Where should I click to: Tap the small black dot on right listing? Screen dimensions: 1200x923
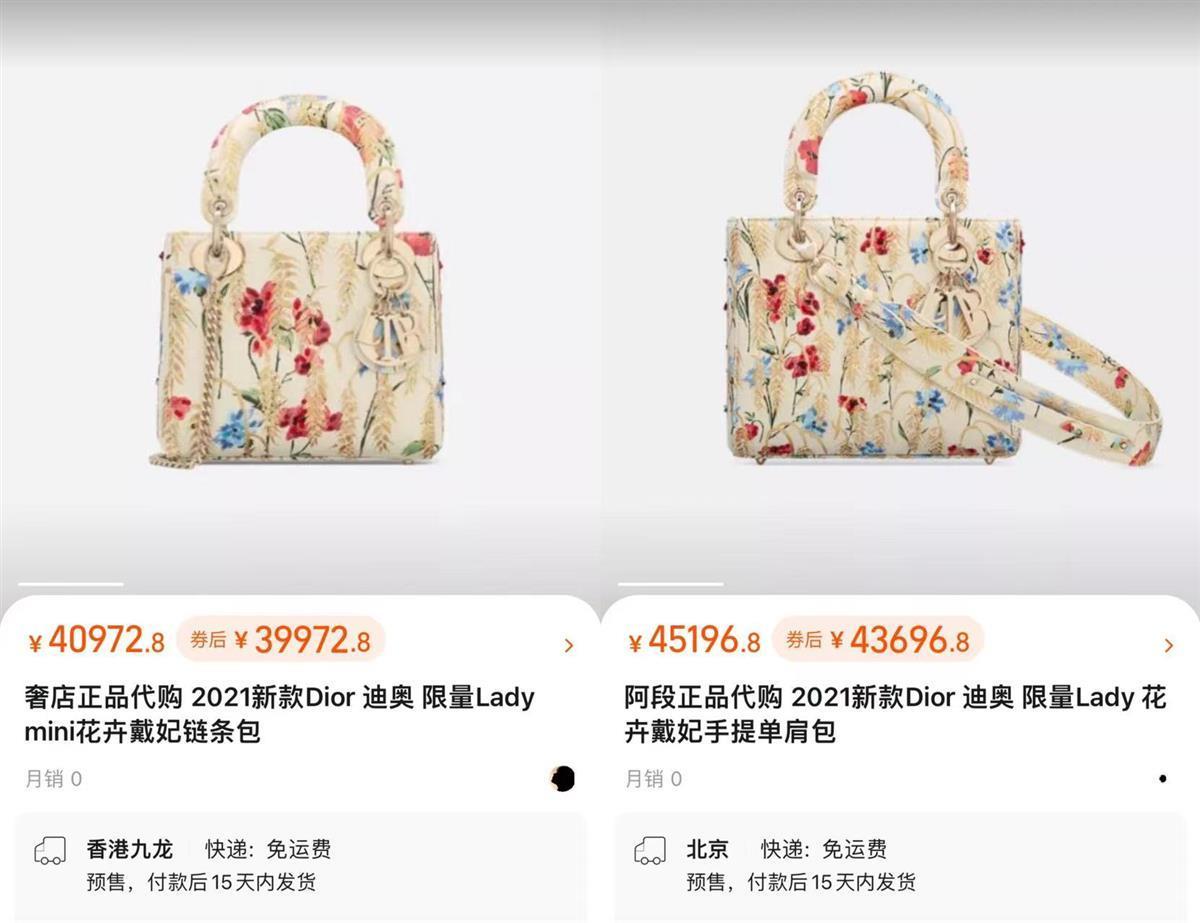[x=1162, y=778]
